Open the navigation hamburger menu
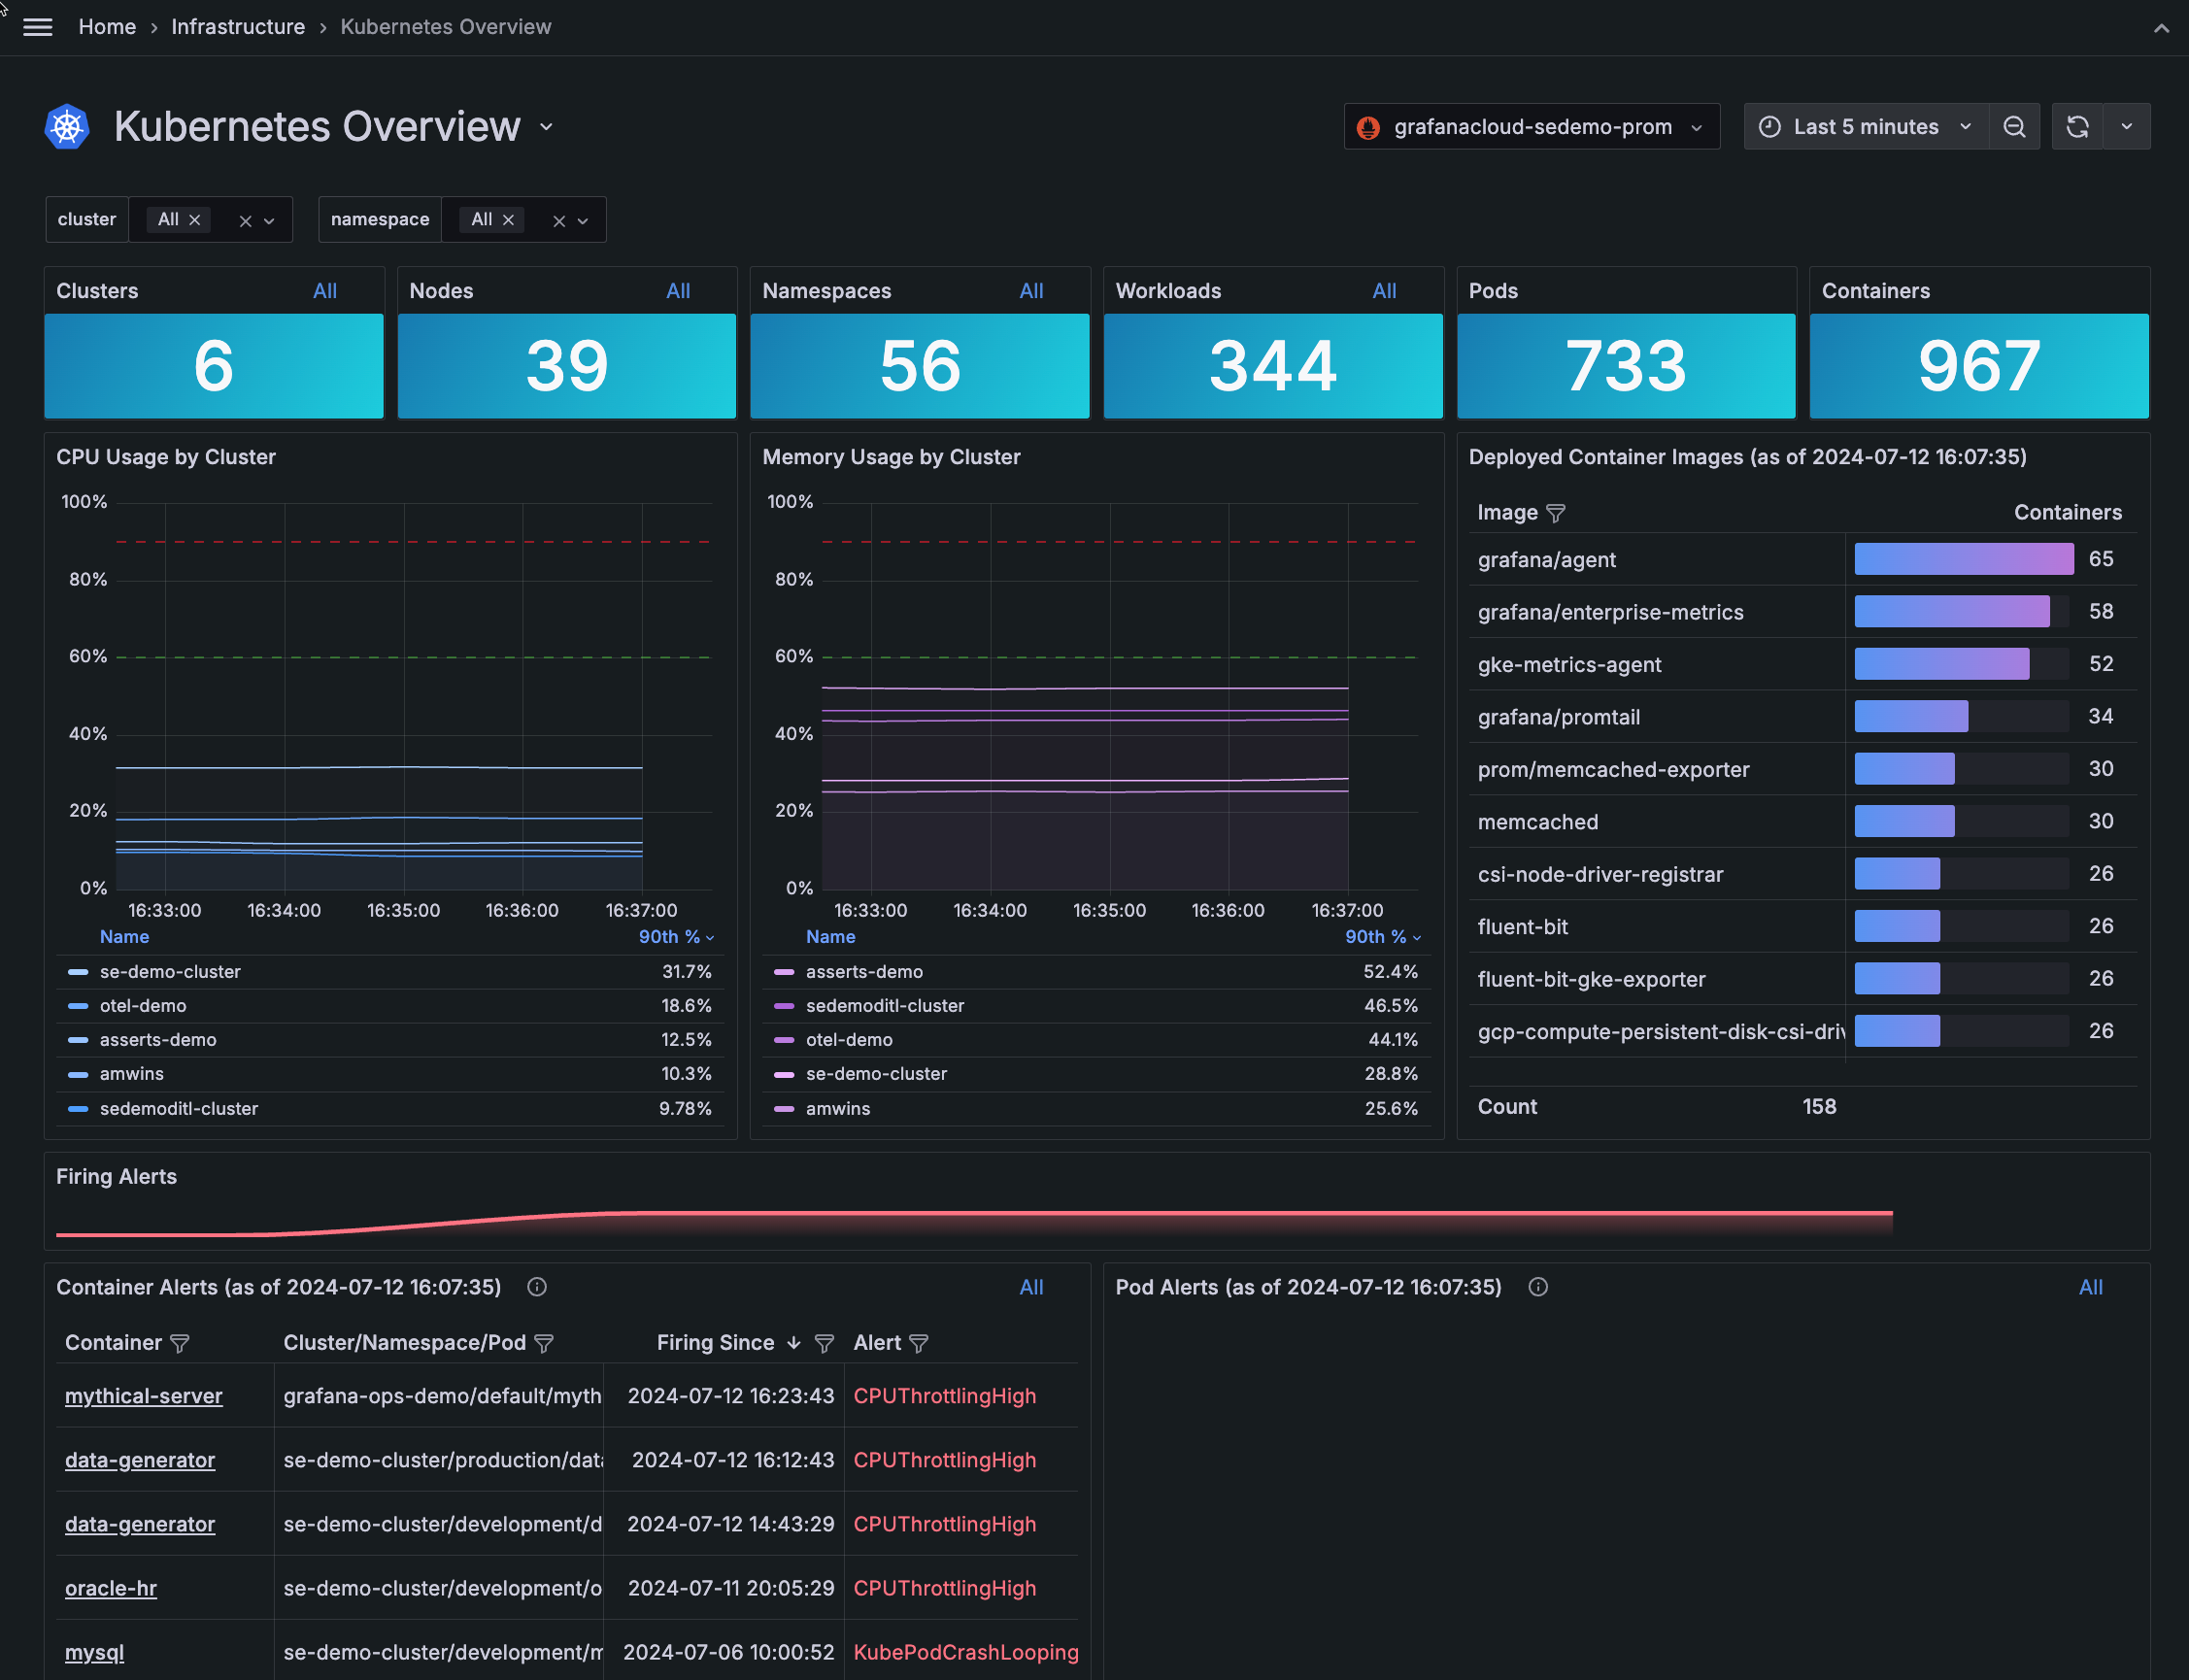This screenshot has height=1680, width=2189. pyautogui.click(x=37, y=27)
